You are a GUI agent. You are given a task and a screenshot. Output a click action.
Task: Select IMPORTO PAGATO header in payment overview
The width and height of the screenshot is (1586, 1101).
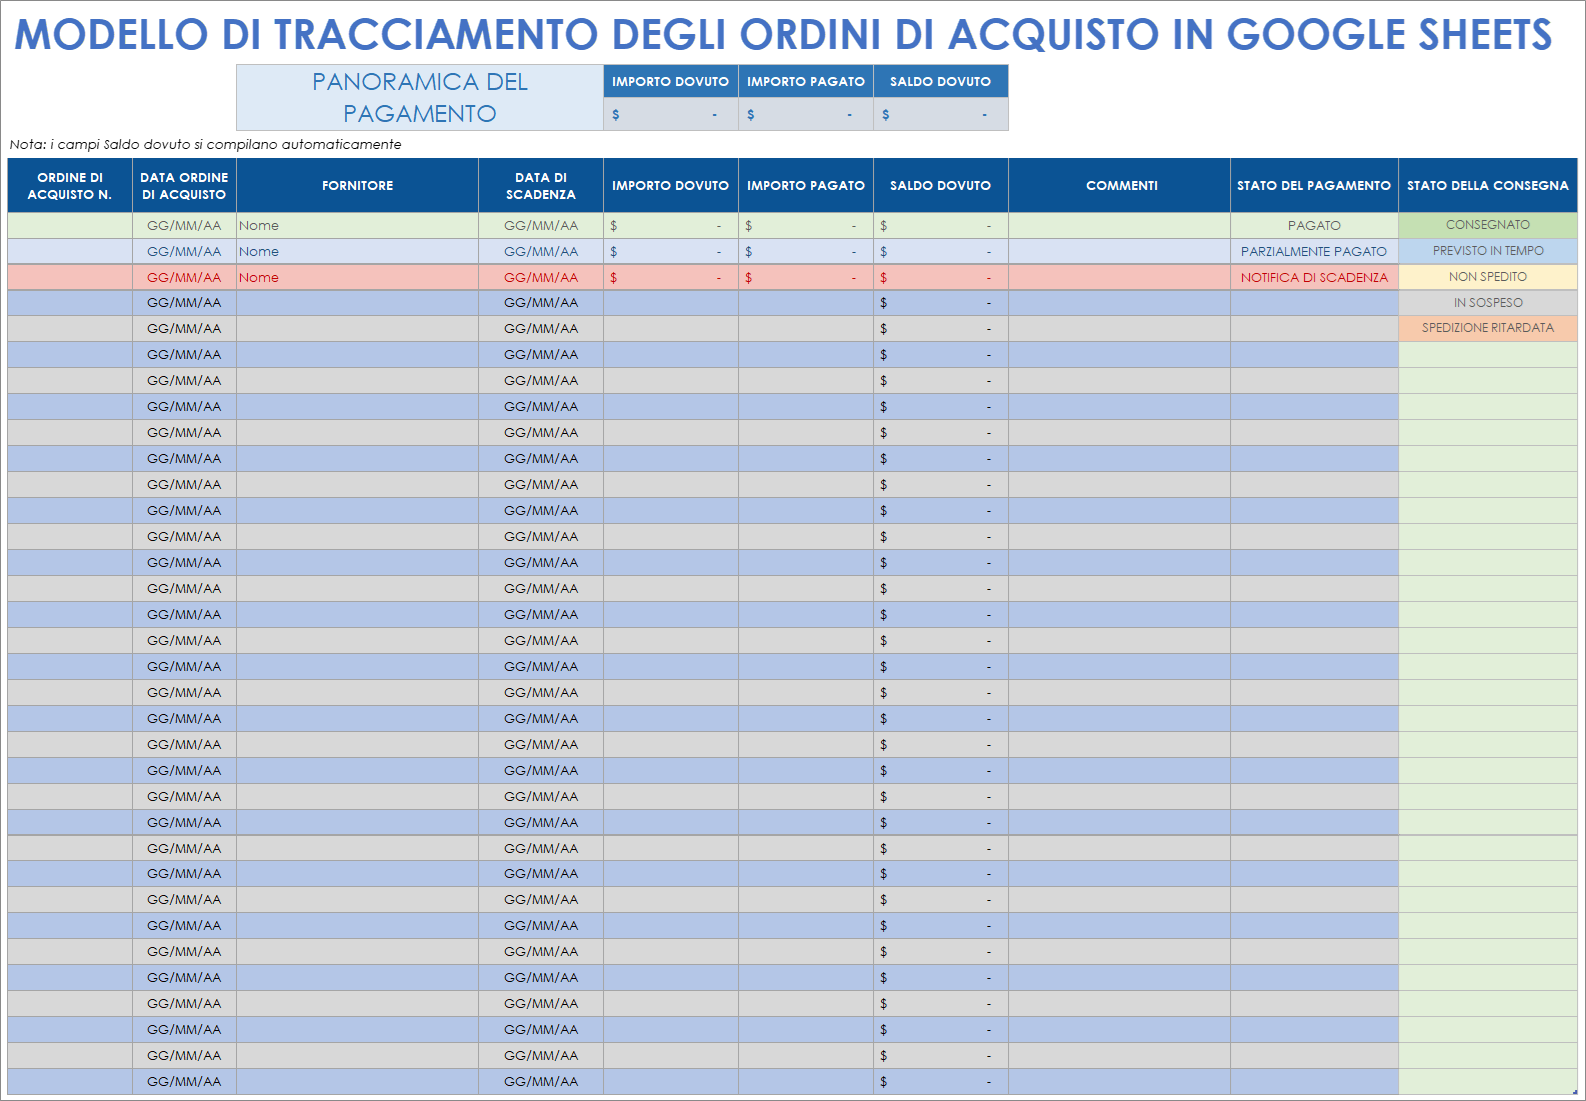point(805,81)
